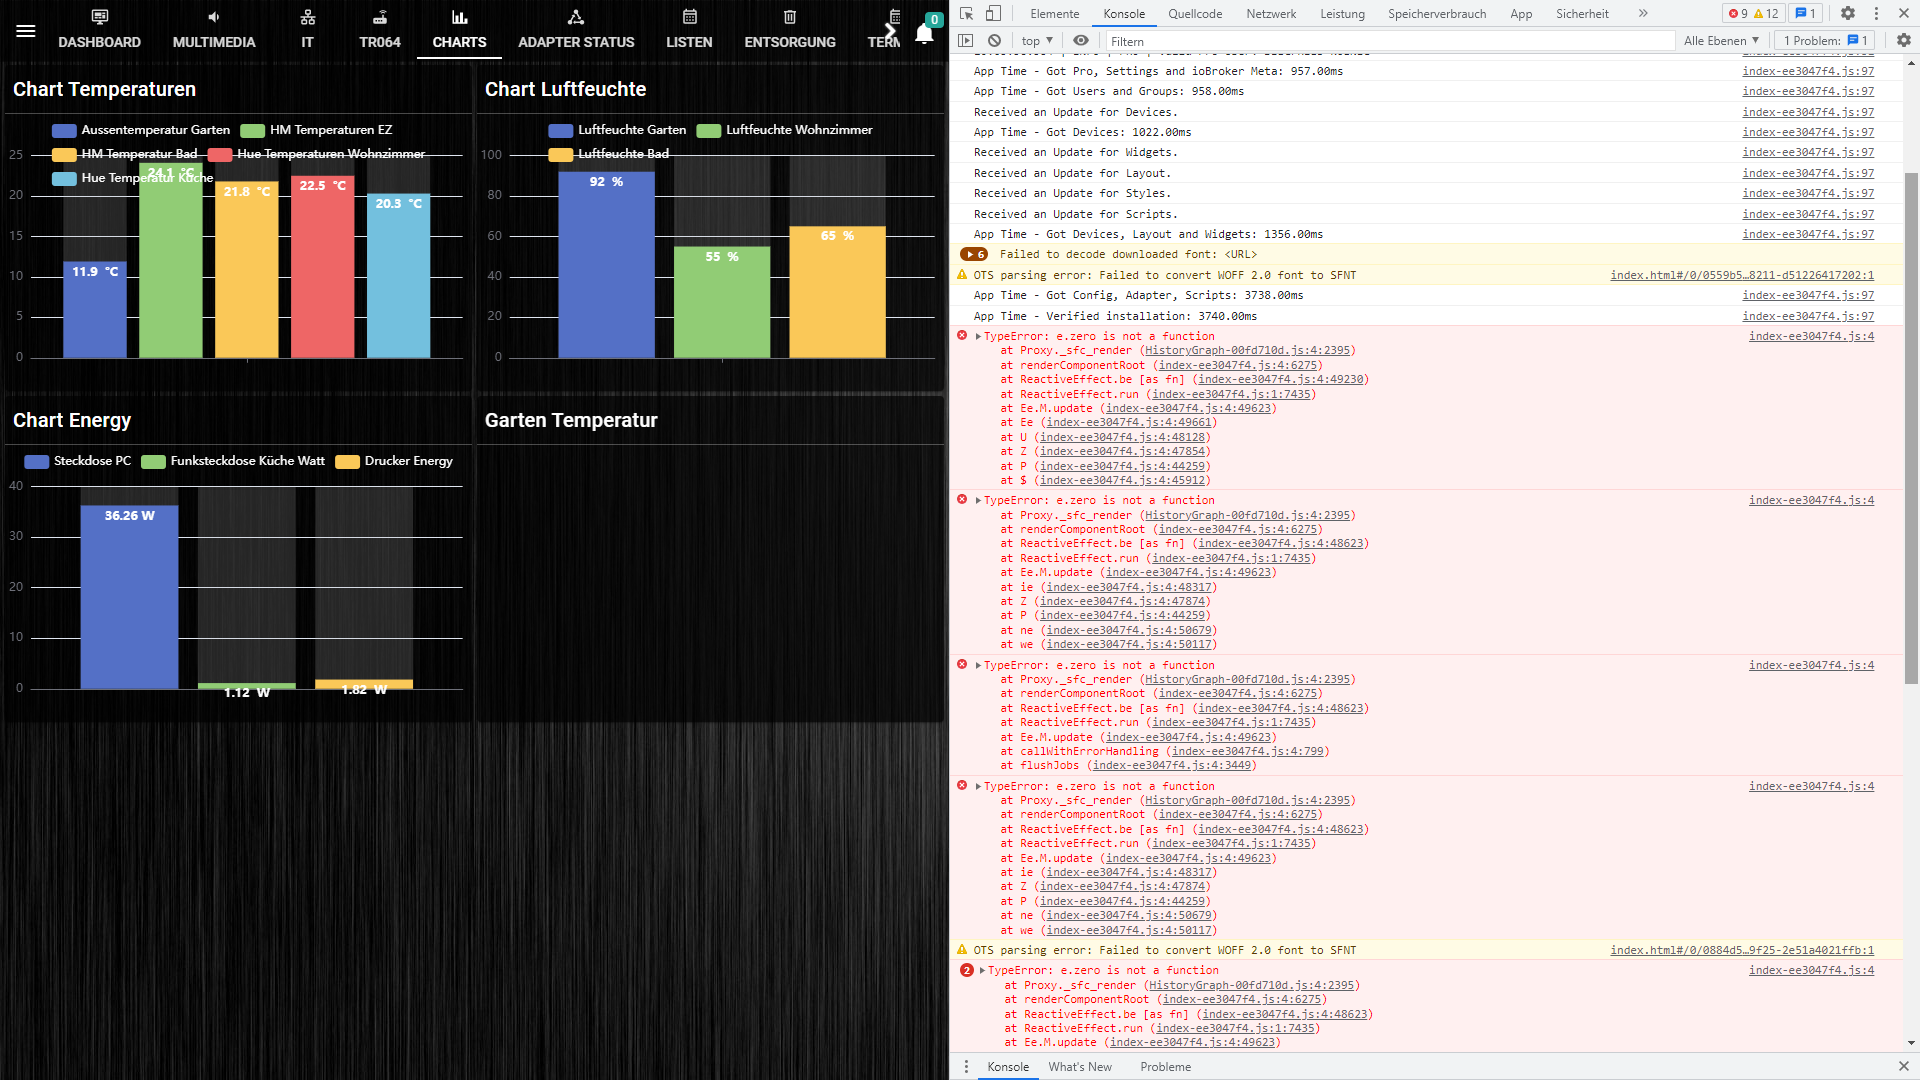Screen dimensions: 1920x1080
Task: Toggle the DevTools device toolbar icon
Action: [993, 13]
